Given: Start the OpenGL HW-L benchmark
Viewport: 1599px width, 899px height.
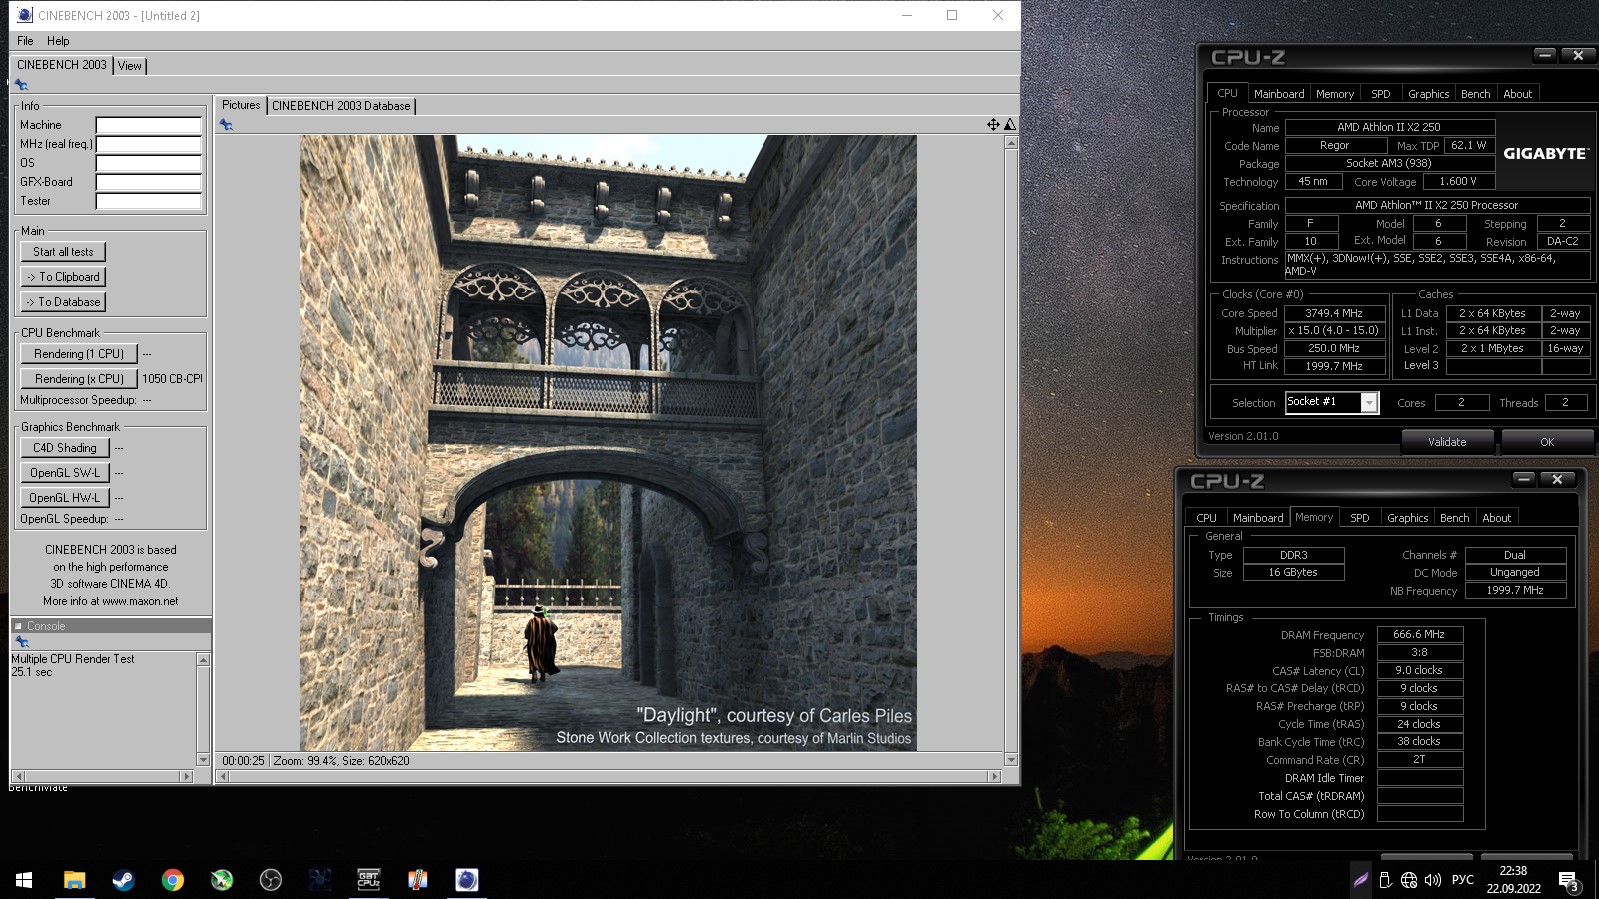Looking at the screenshot, I should pyautogui.click(x=65, y=498).
